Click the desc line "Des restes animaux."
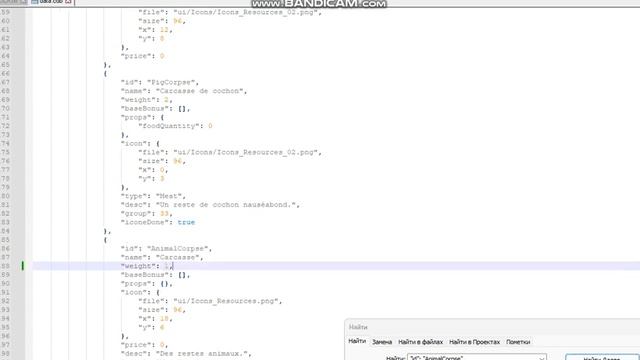This screenshot has height=360, width=640. 186,354
